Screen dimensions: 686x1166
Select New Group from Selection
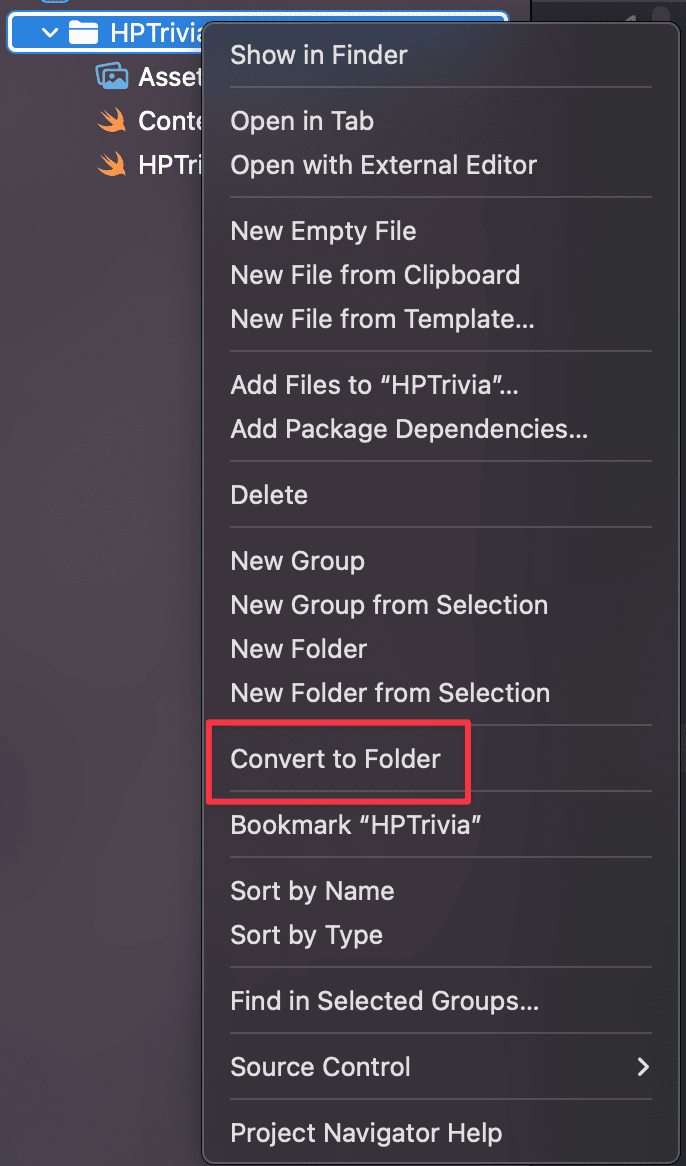(x=389, y=605)
